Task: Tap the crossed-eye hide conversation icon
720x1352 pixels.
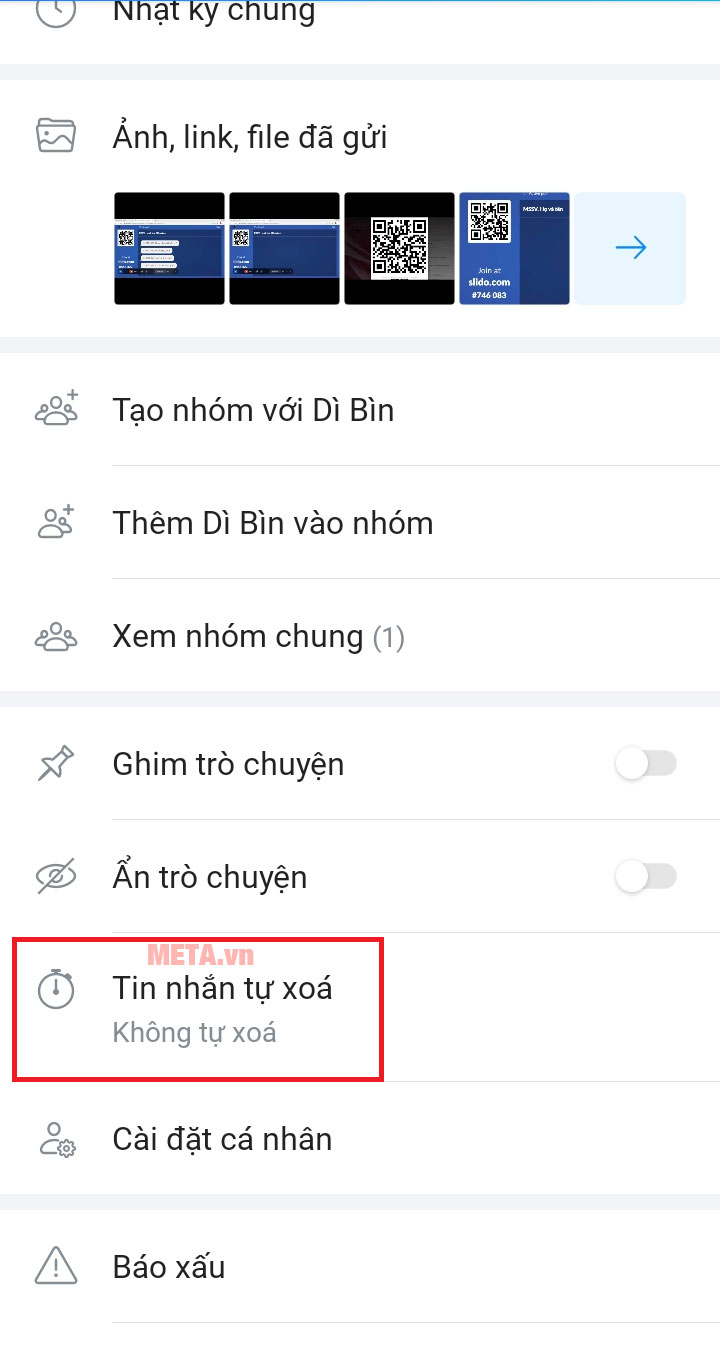Action: [56, 877]
